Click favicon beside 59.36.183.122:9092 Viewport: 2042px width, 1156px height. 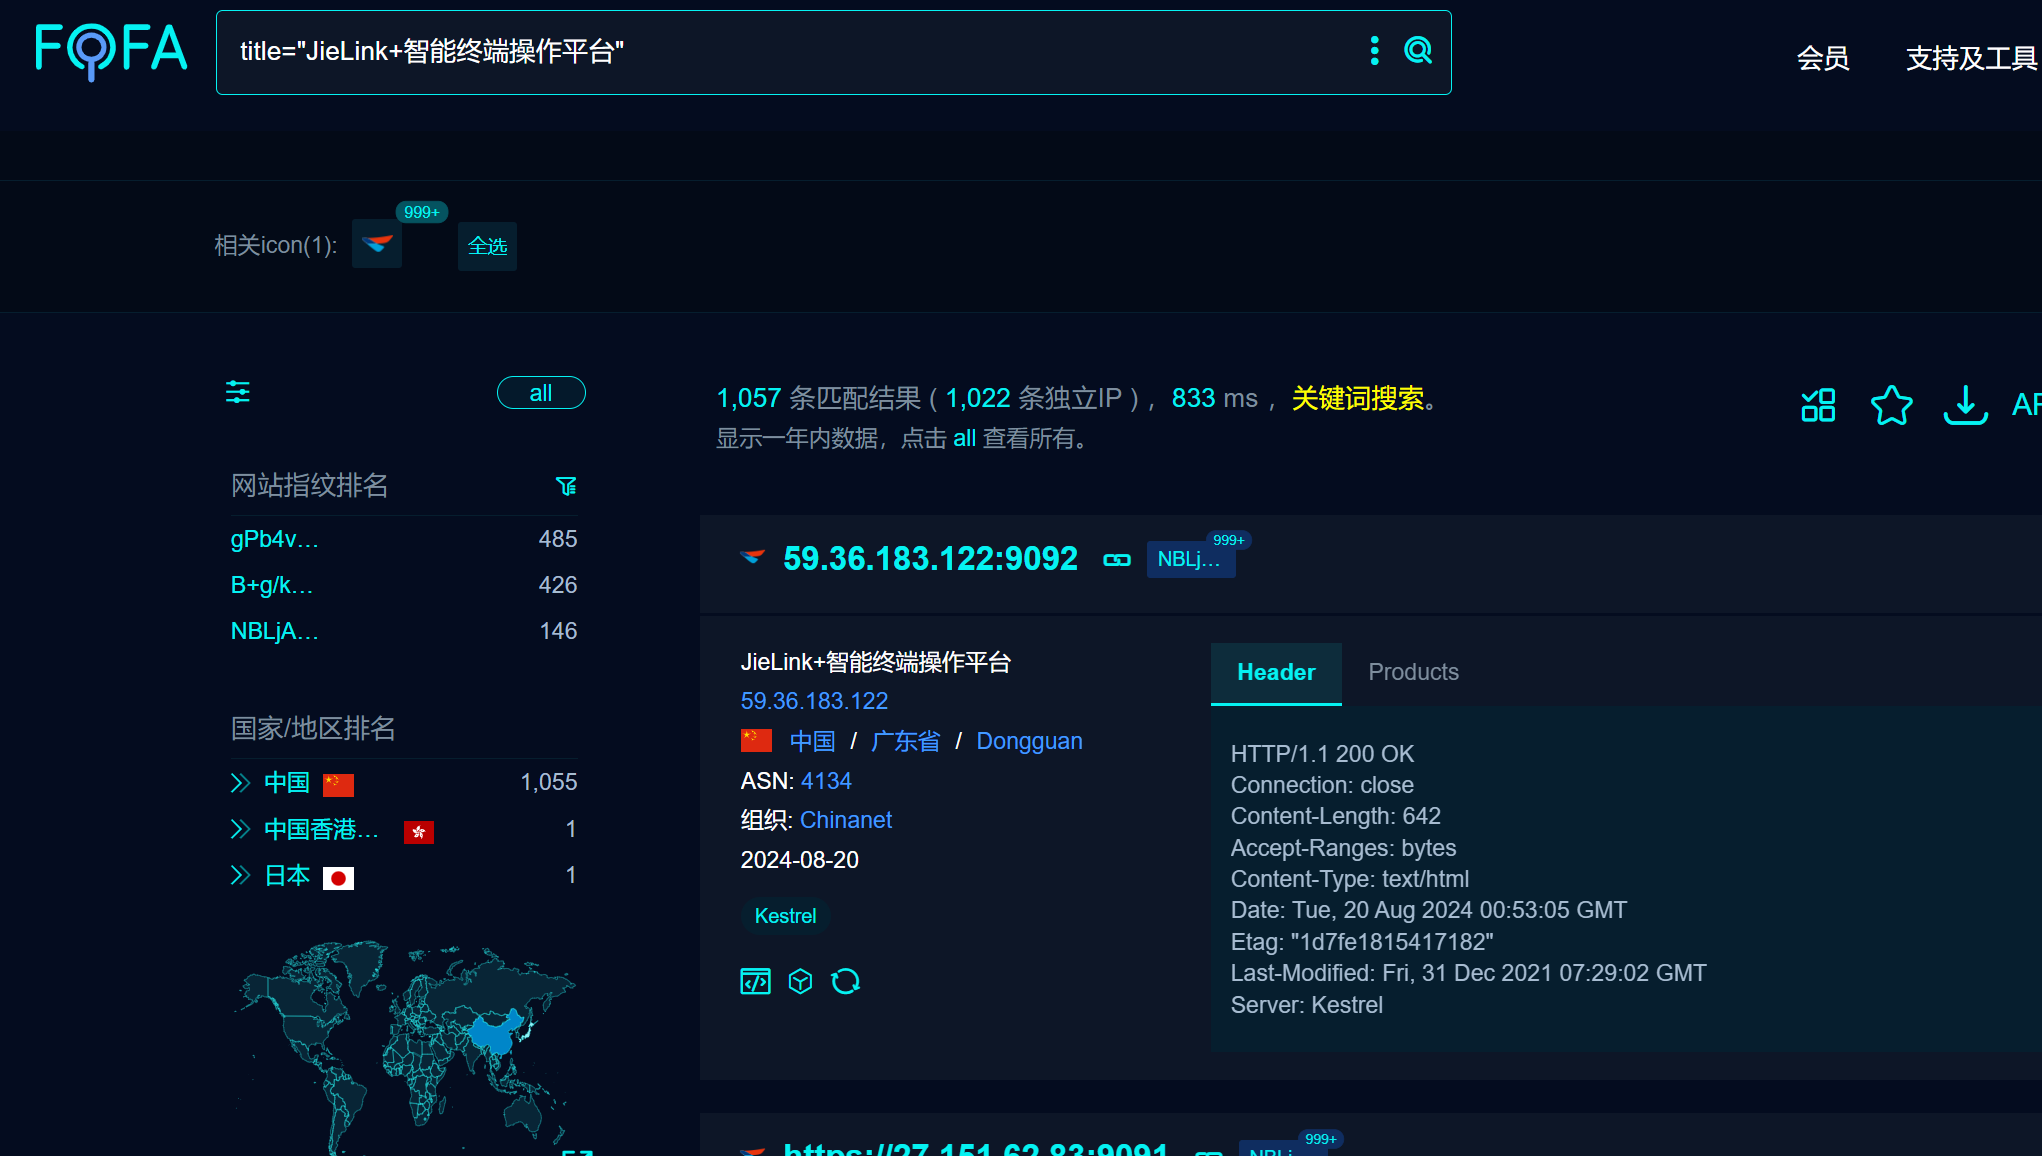click(x=752, y=557)
